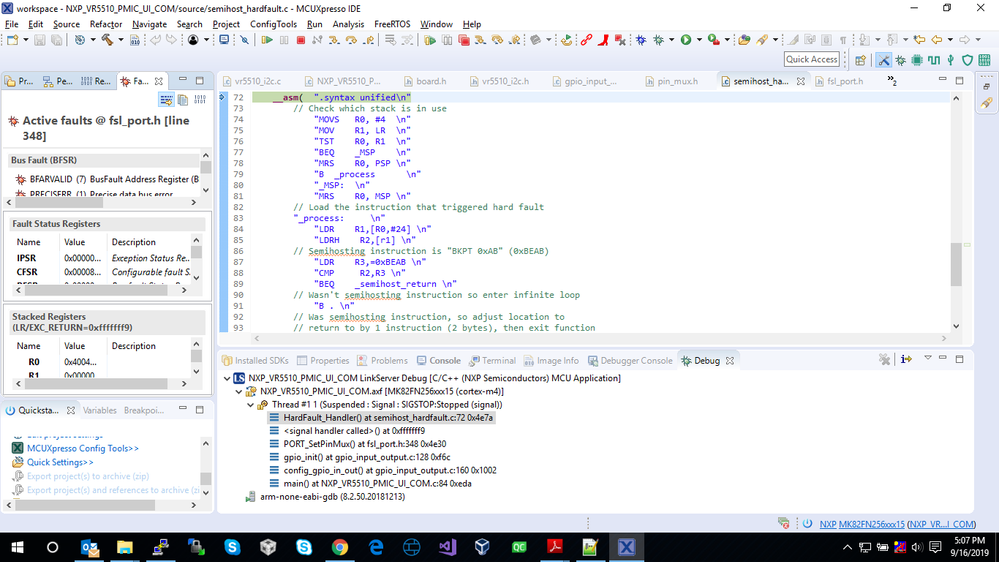Show hidden editor tabs chevron list
Viewport: 999px width, 562px height.
pos(892,81)
